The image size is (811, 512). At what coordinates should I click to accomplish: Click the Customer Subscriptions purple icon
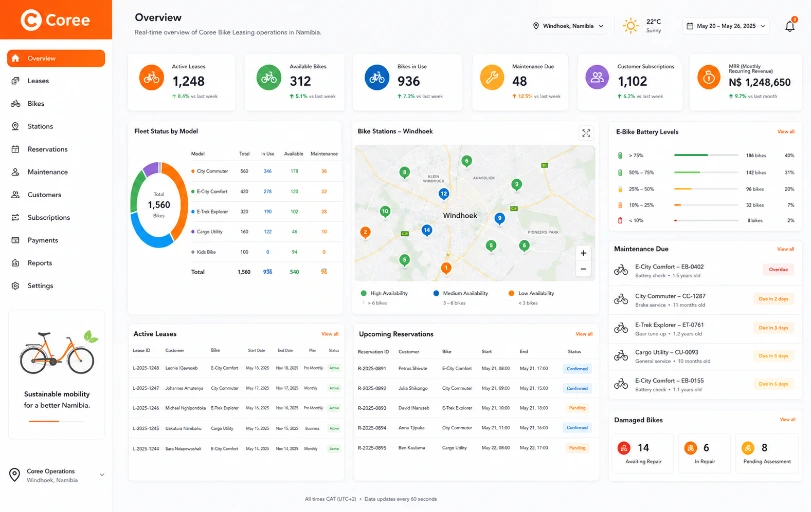click(597, 78)
